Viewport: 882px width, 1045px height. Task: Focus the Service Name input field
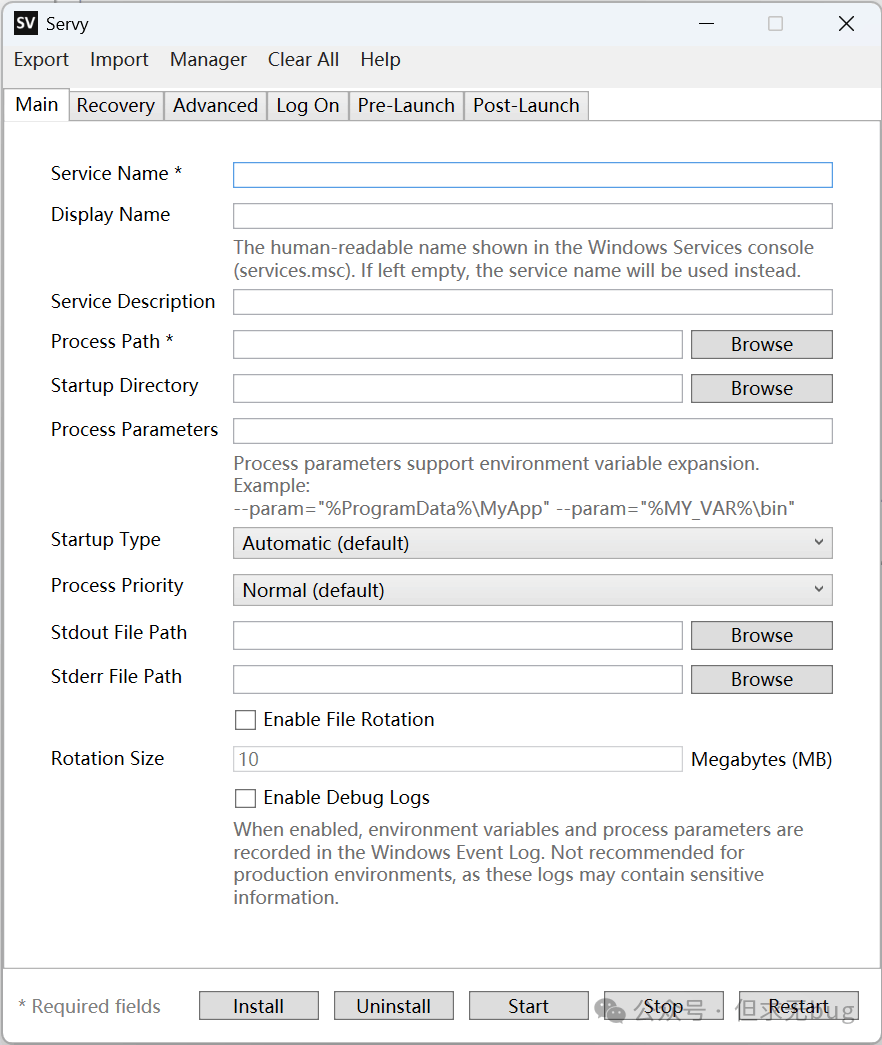[532, 175]
